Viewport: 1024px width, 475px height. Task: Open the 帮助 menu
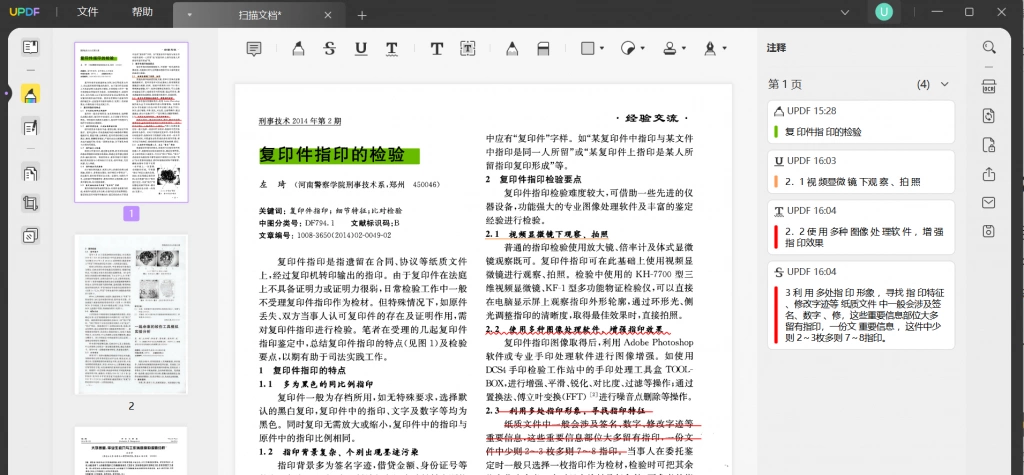tap(142, 12)
